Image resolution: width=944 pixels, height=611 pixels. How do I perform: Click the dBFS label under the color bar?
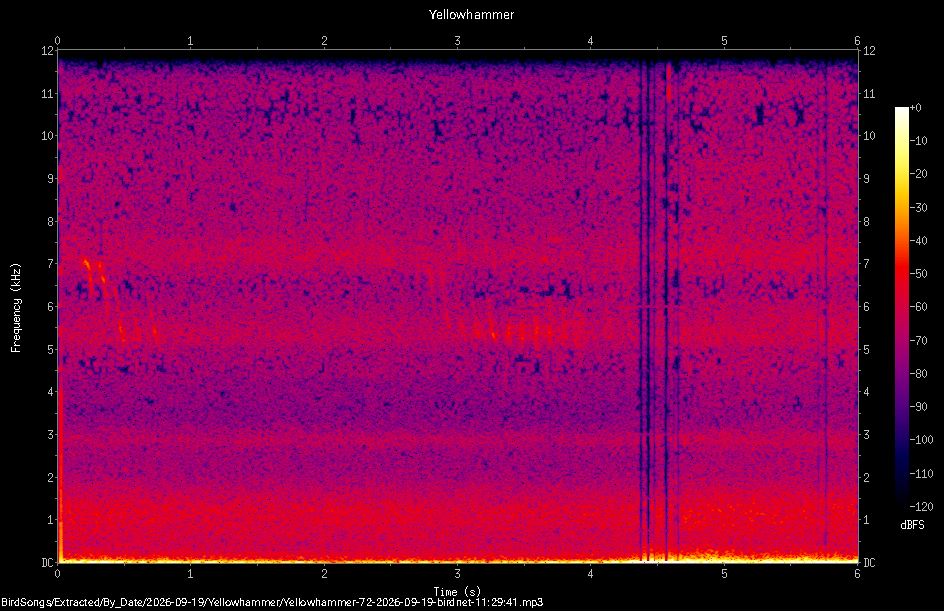point(912,525)
